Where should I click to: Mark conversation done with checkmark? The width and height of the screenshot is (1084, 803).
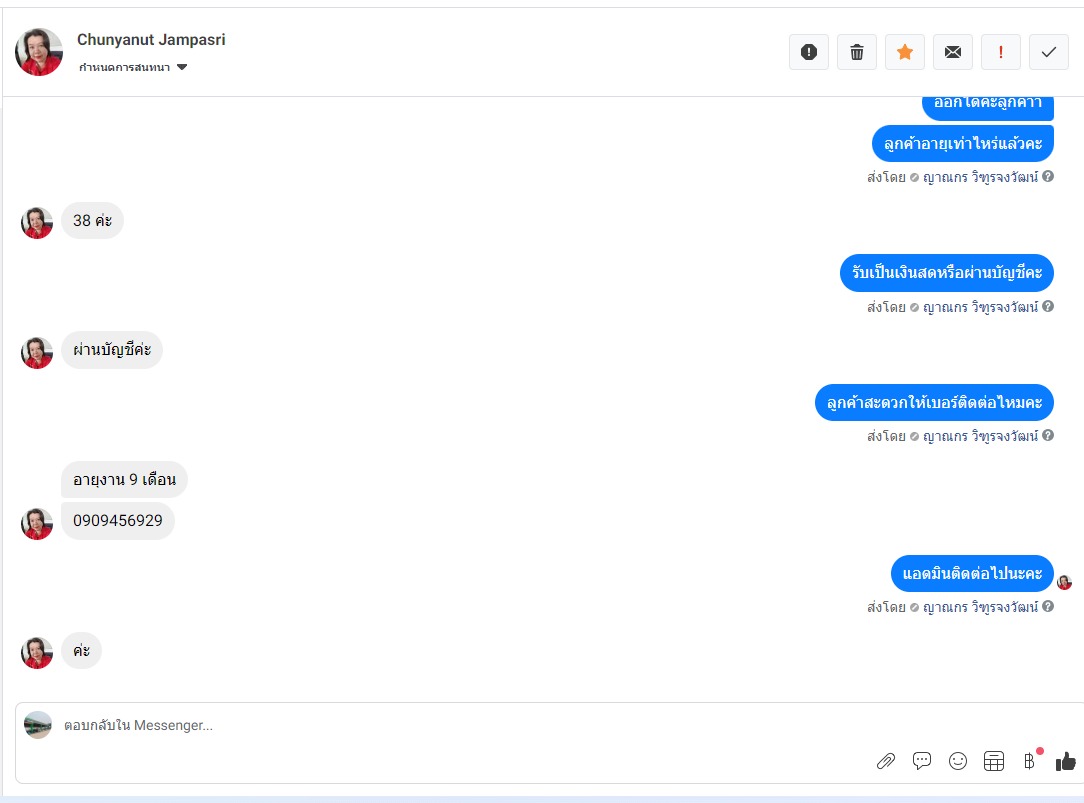1049,52
